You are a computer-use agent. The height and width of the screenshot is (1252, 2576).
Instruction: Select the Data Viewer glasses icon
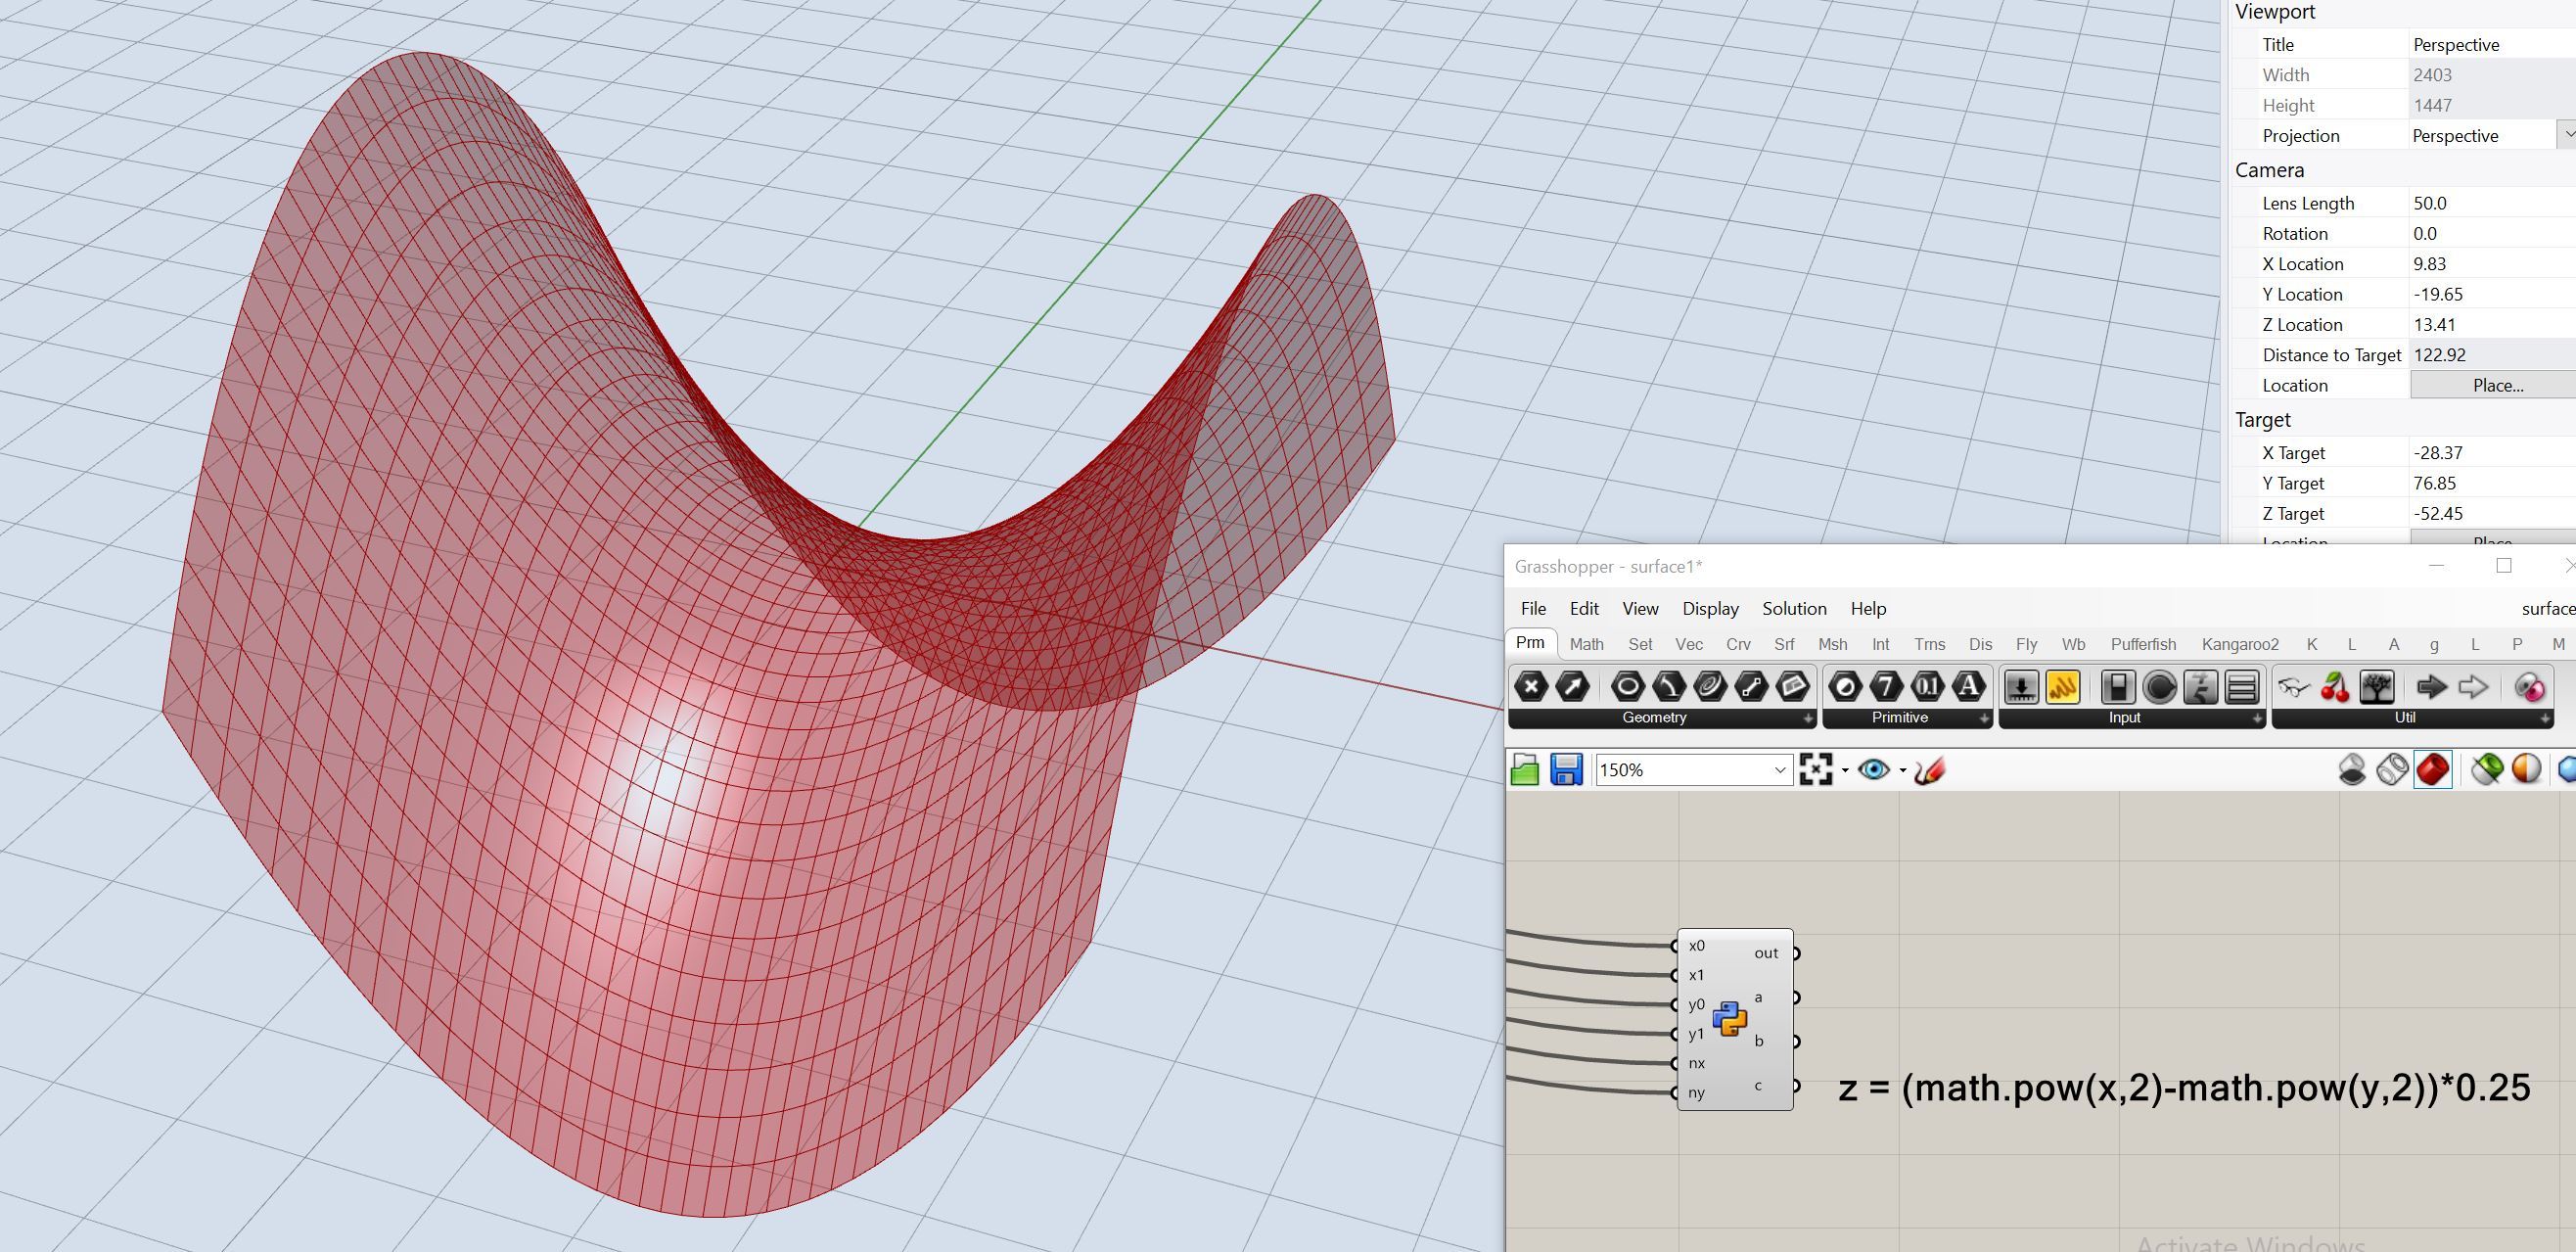point(2294,687)
